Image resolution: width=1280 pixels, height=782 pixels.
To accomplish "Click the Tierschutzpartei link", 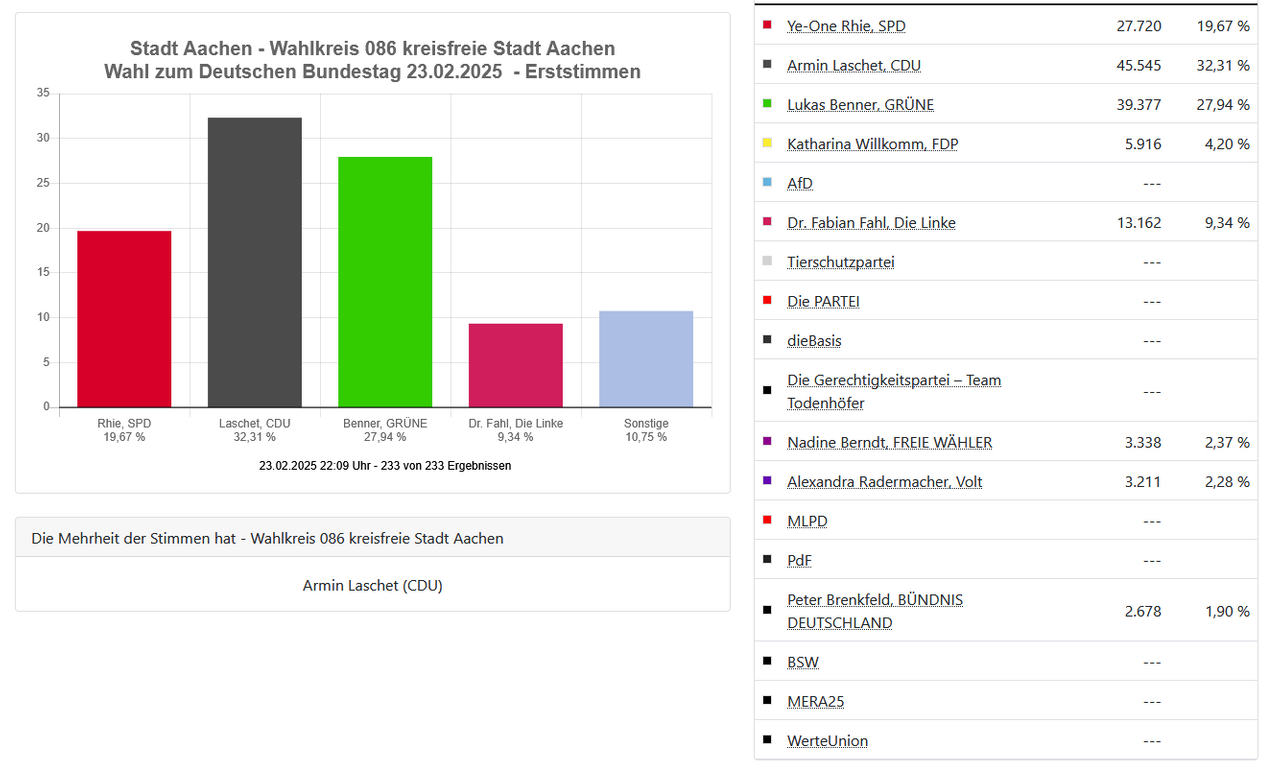I will pyautogui.click(x=840, y=262).
